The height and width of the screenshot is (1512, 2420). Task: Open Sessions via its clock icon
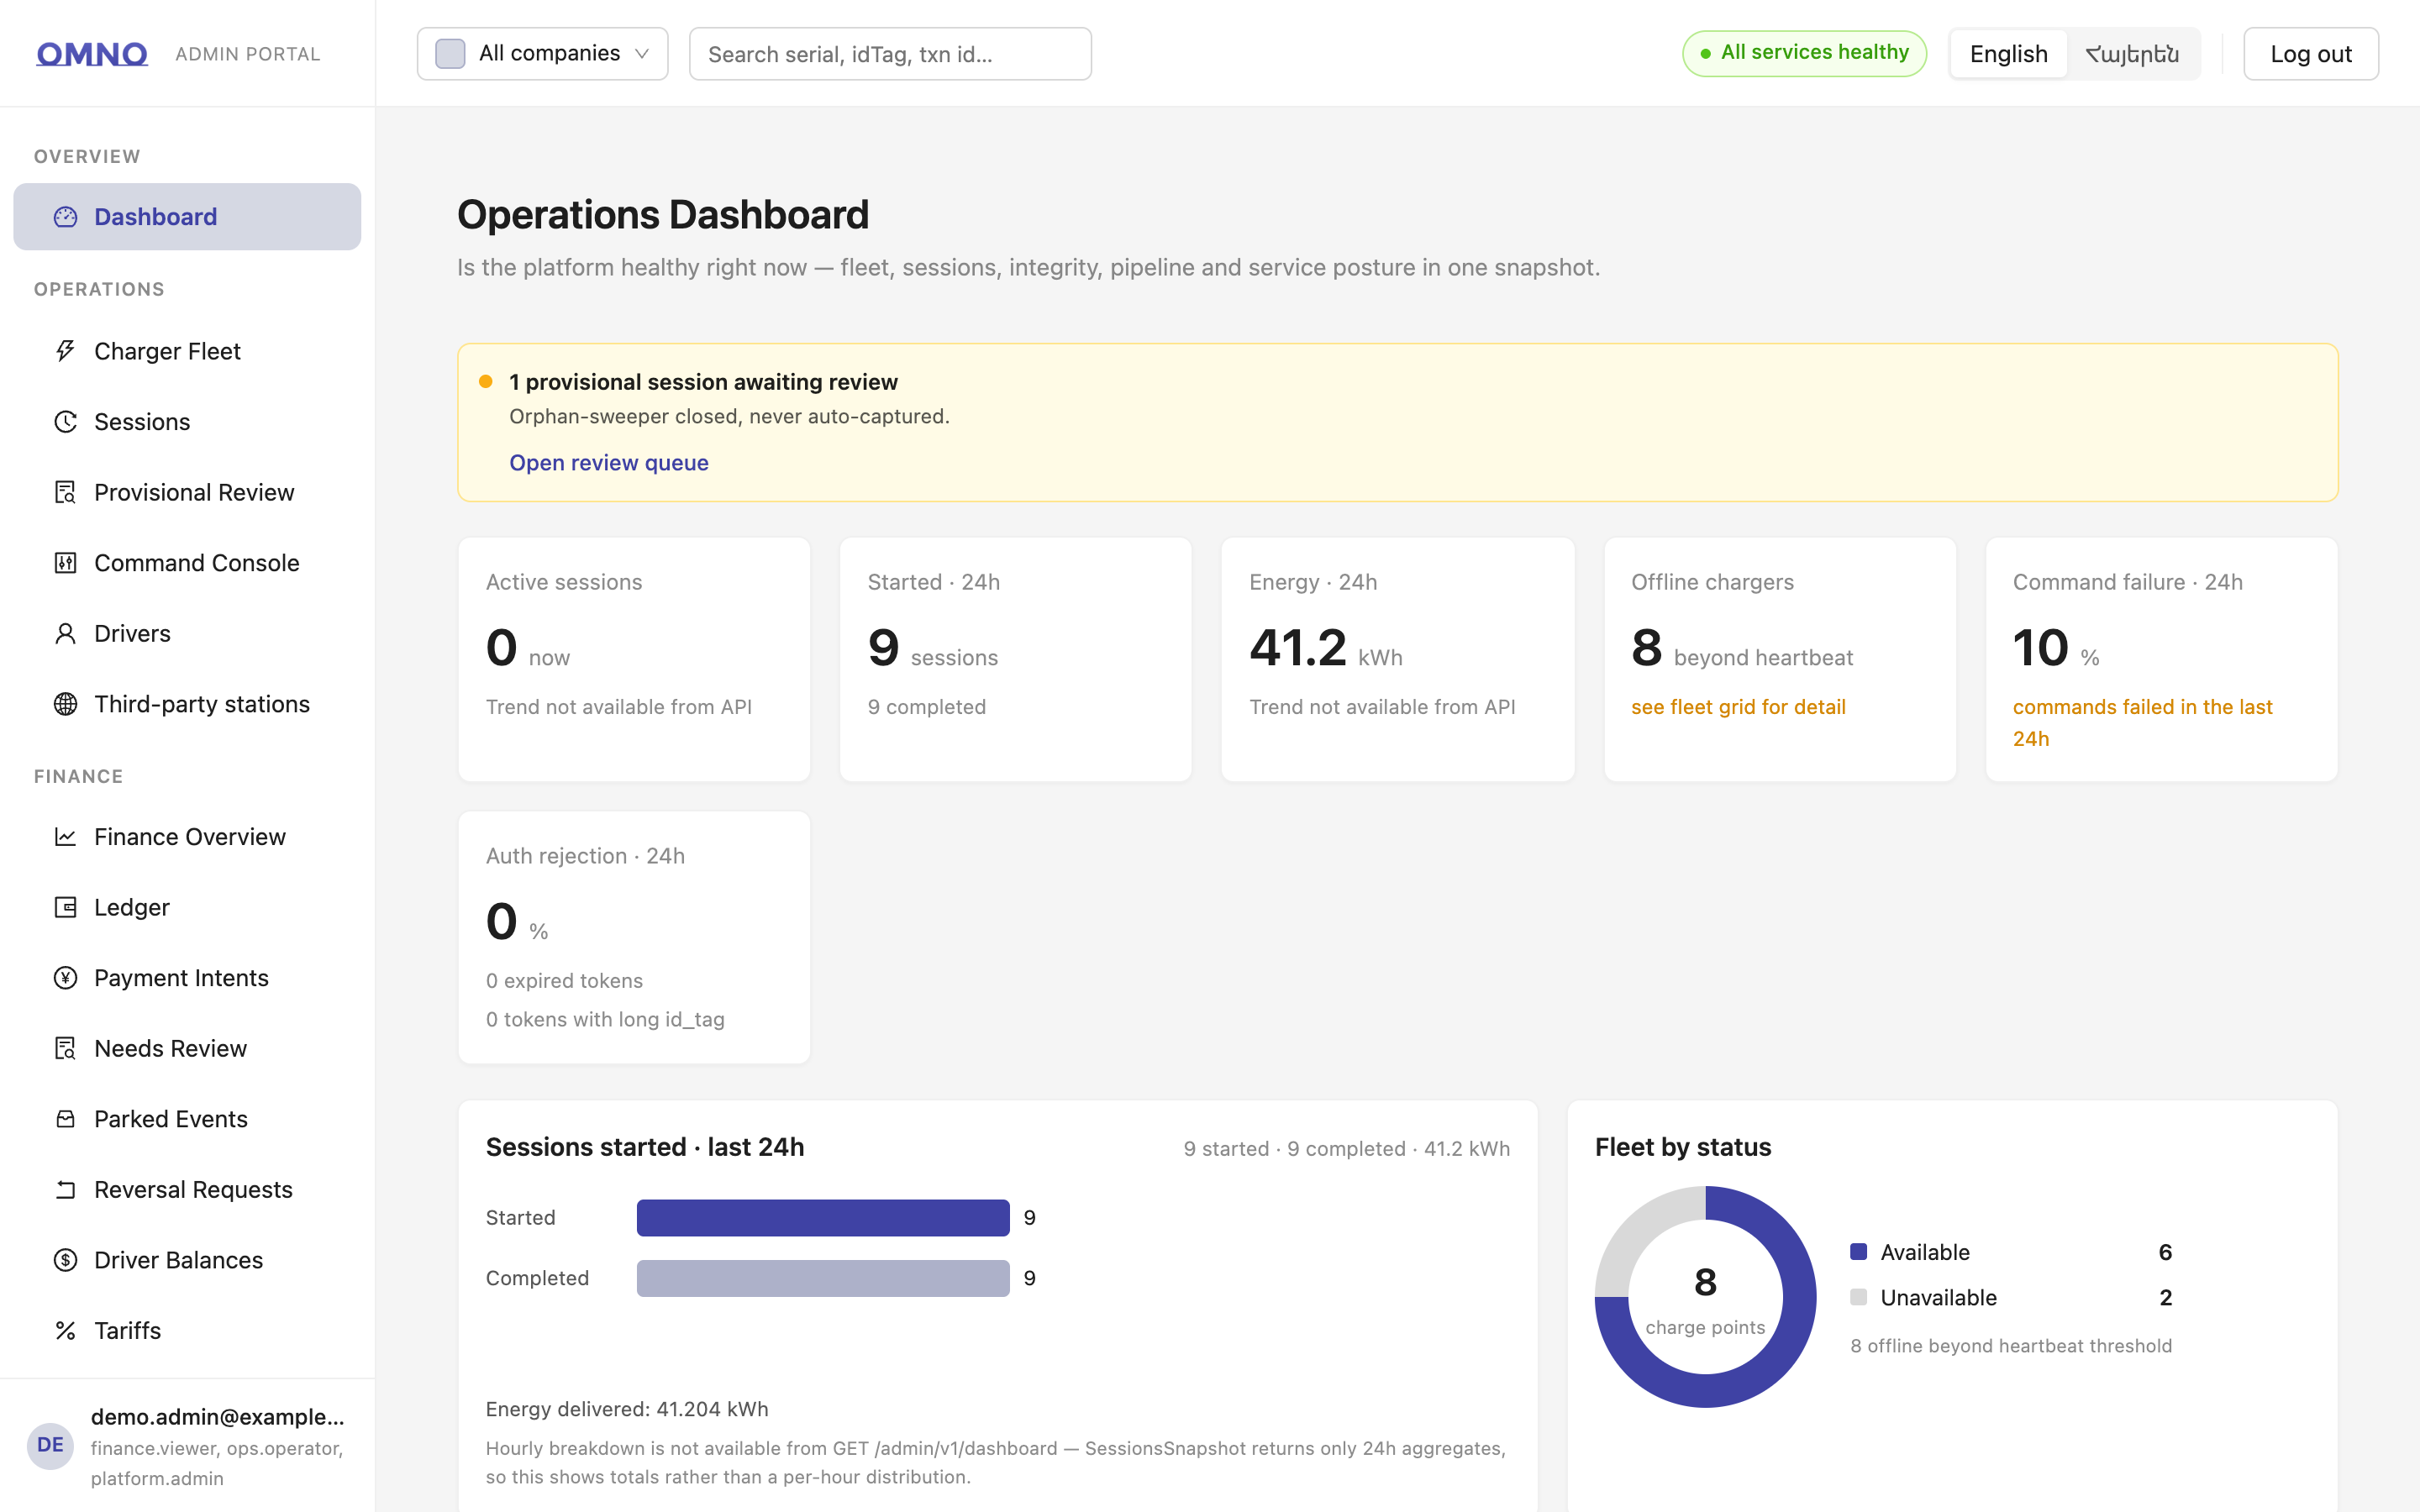click(65, 422)
